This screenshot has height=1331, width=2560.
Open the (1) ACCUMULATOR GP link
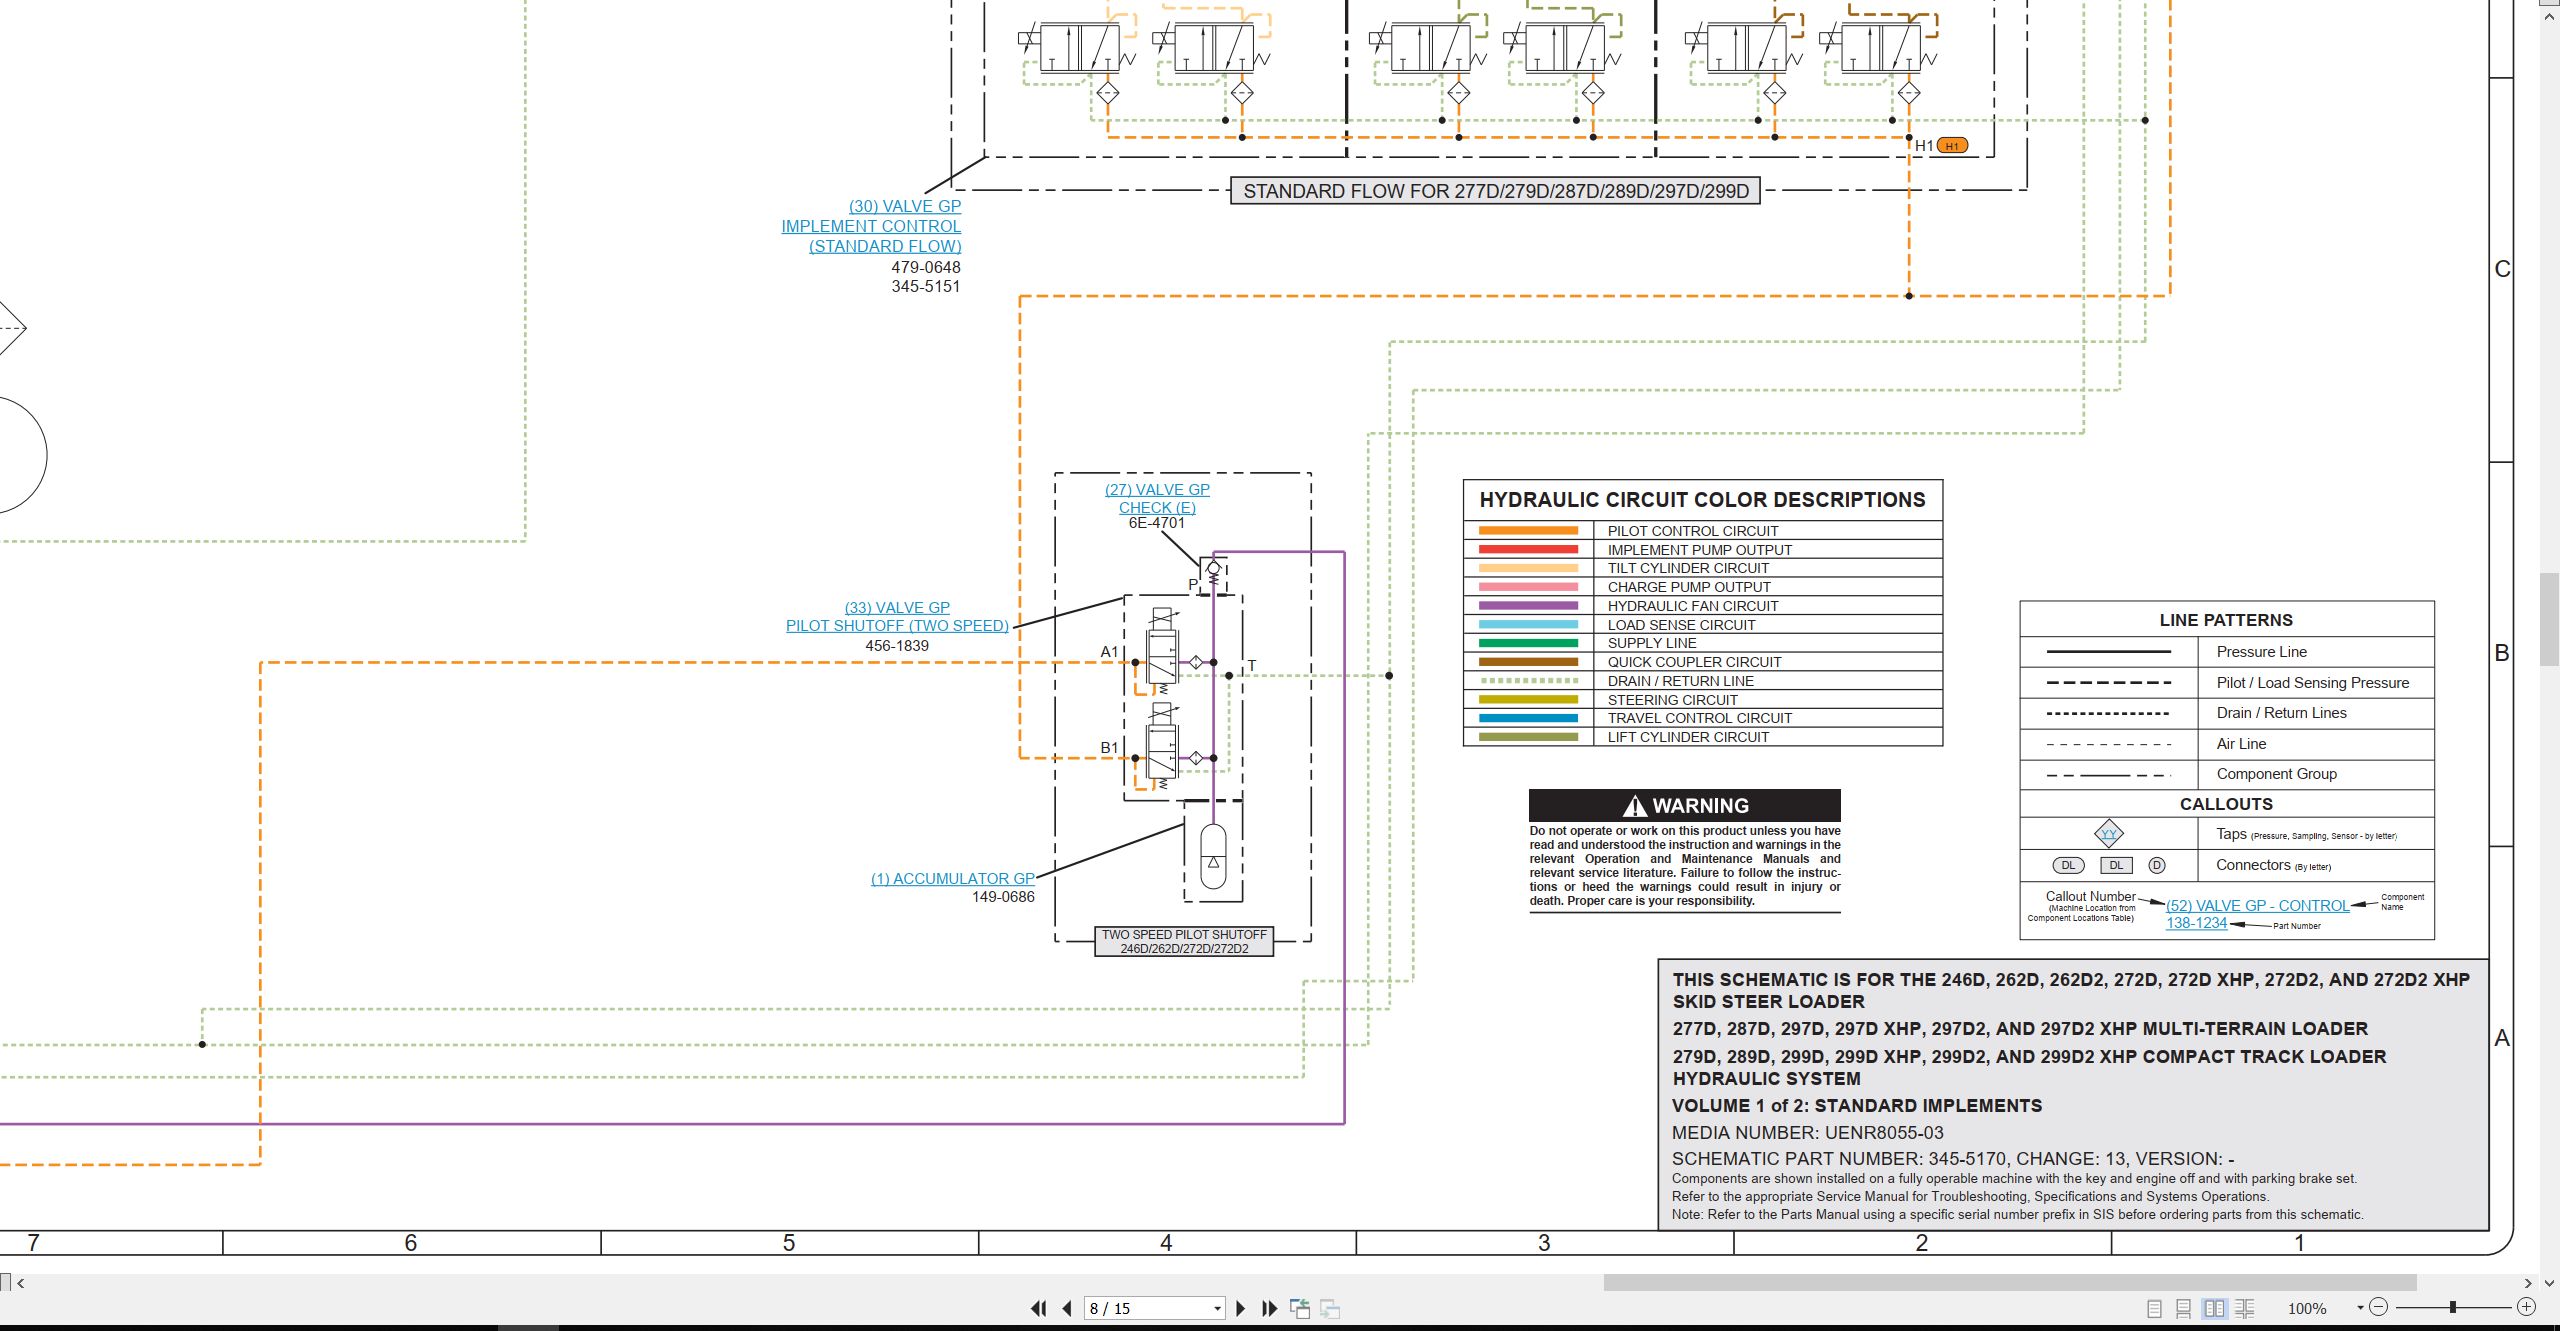953,879
